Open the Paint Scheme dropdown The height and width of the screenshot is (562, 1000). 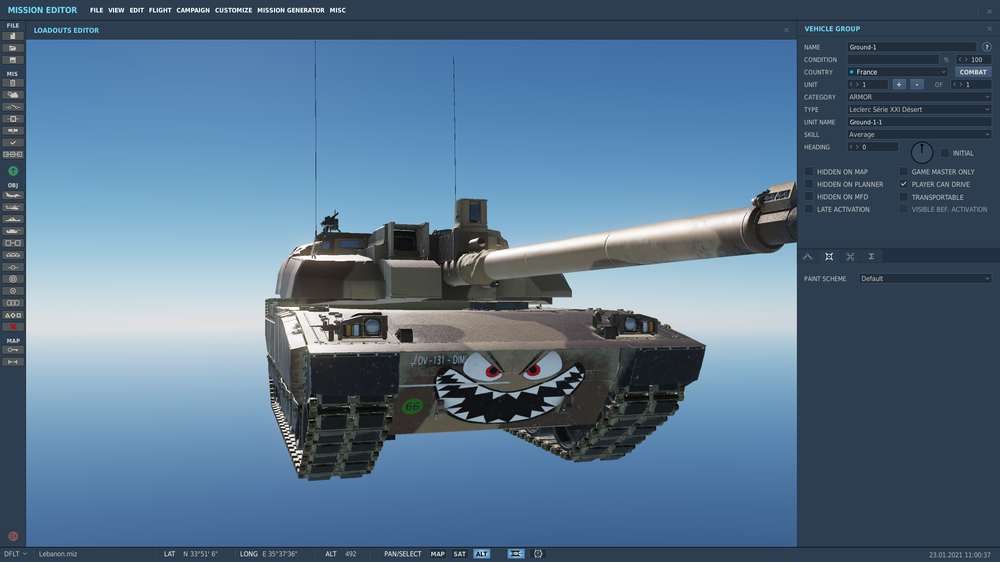pyautogui.click(x=925, y=279)
